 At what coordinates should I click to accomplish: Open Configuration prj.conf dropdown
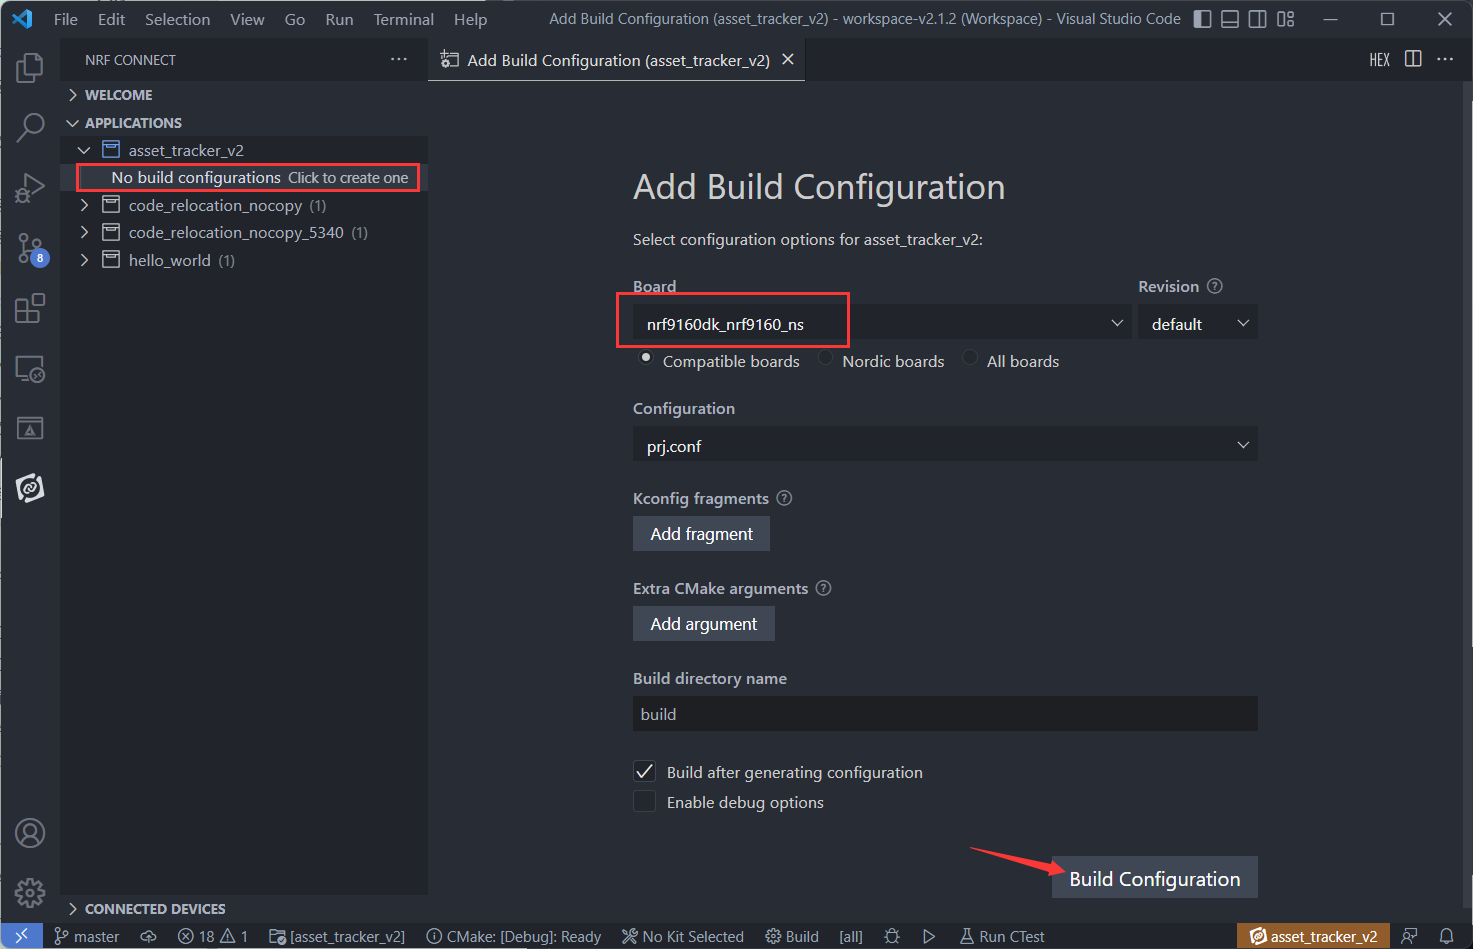click(945, 445)
